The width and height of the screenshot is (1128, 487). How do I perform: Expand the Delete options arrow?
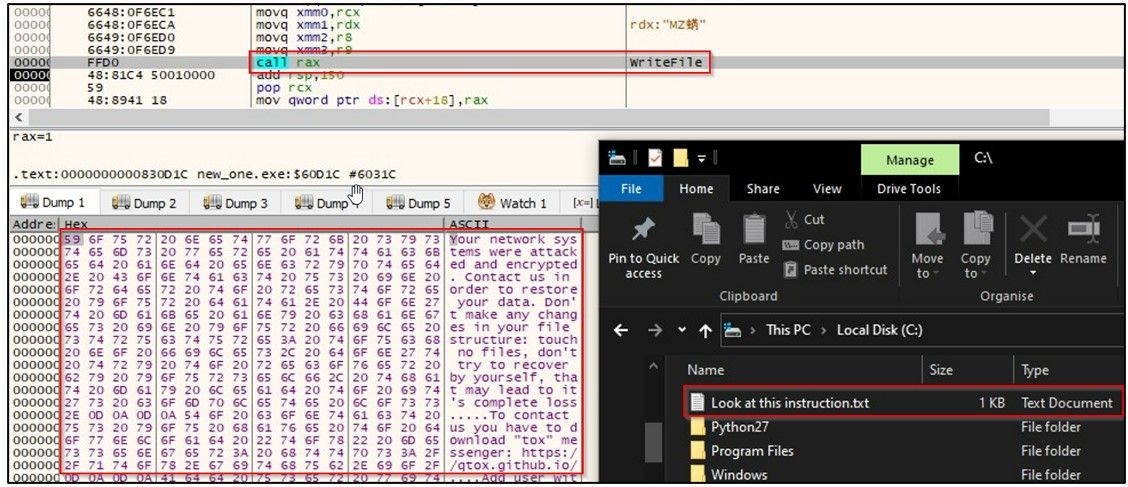1033,273
